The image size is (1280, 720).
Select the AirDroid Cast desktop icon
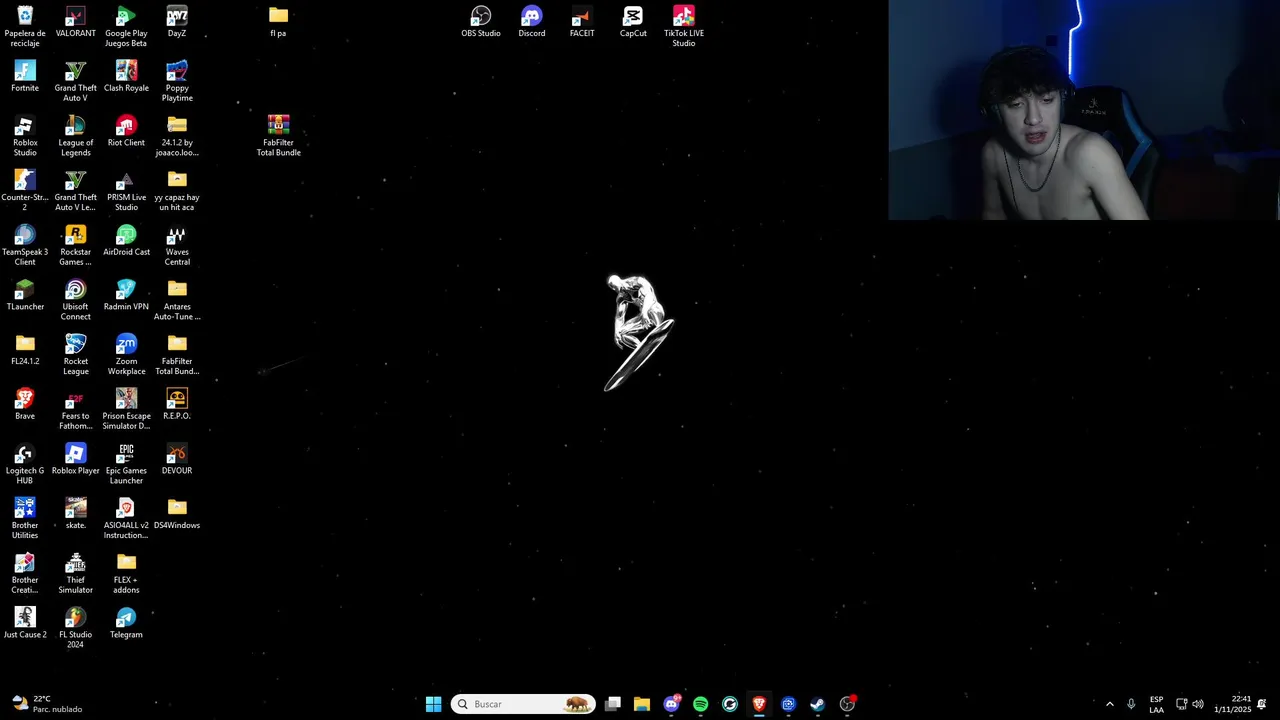click(x=126, y=240)
